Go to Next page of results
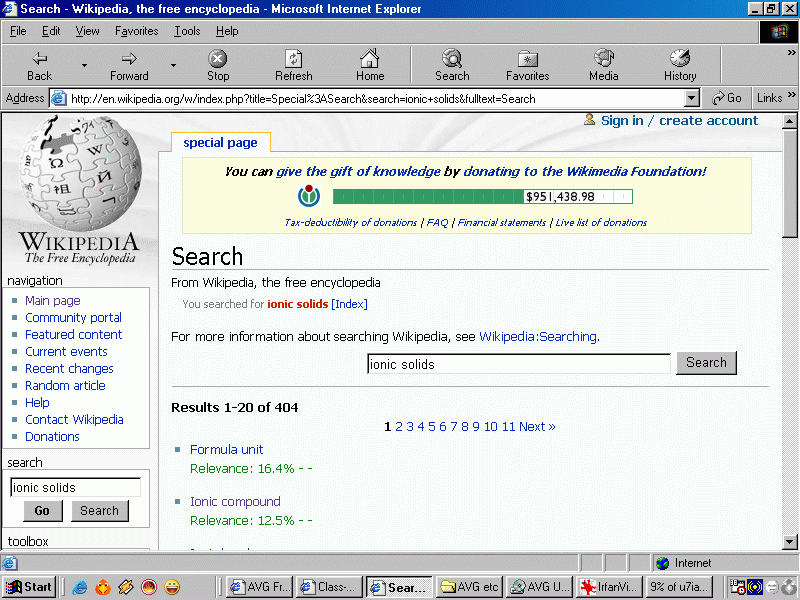 [x=537, y=427]
